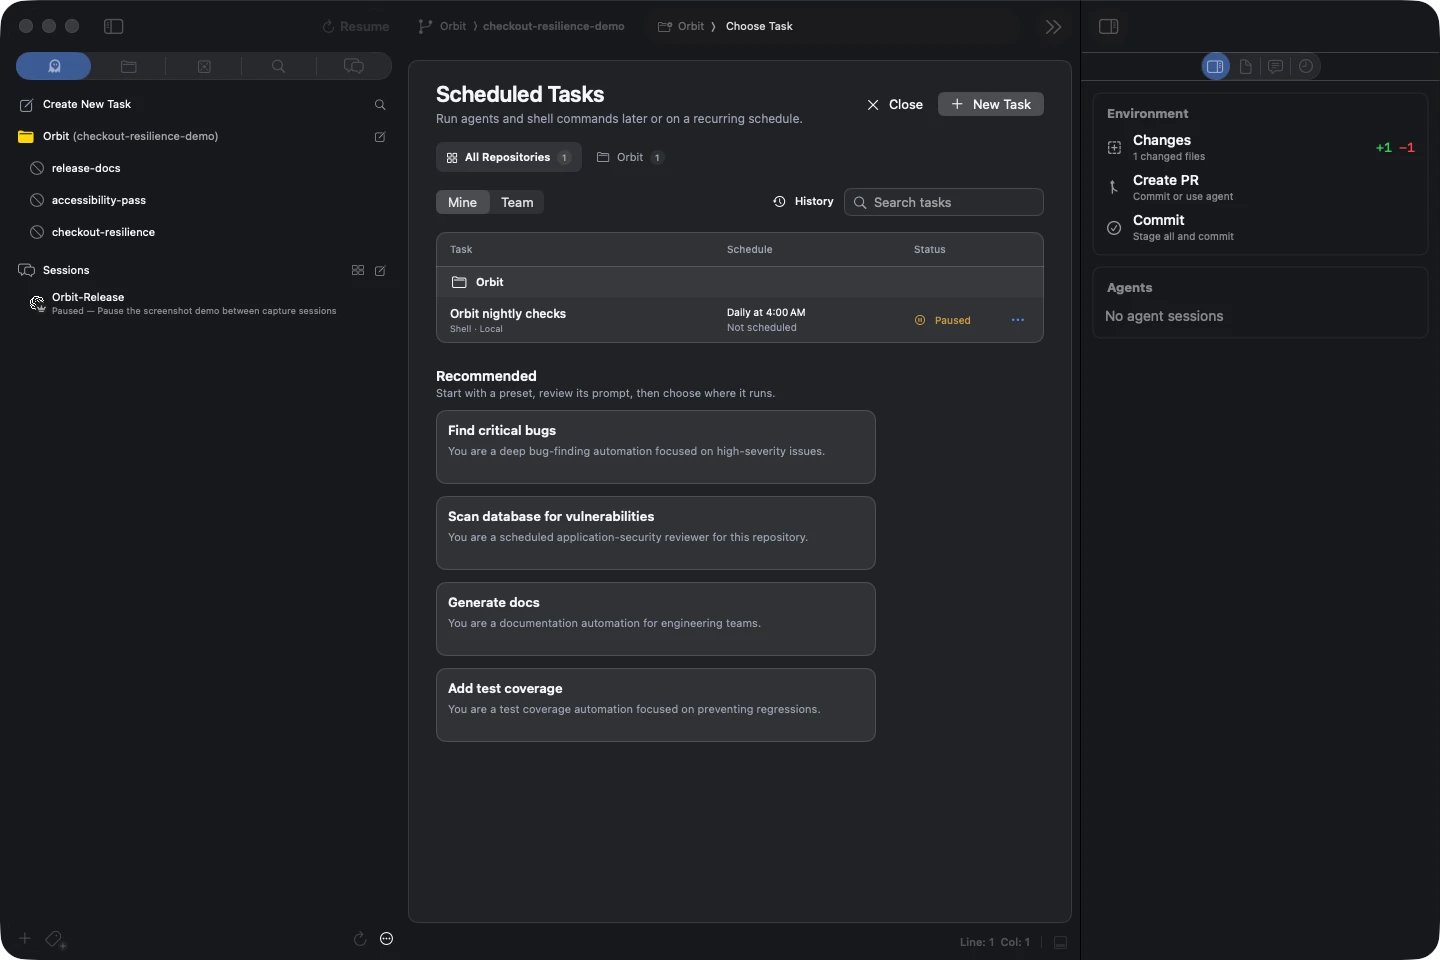Click the tag sparkle icon in the bottom bar
1440x960 pixels.
tap(56, 939)
